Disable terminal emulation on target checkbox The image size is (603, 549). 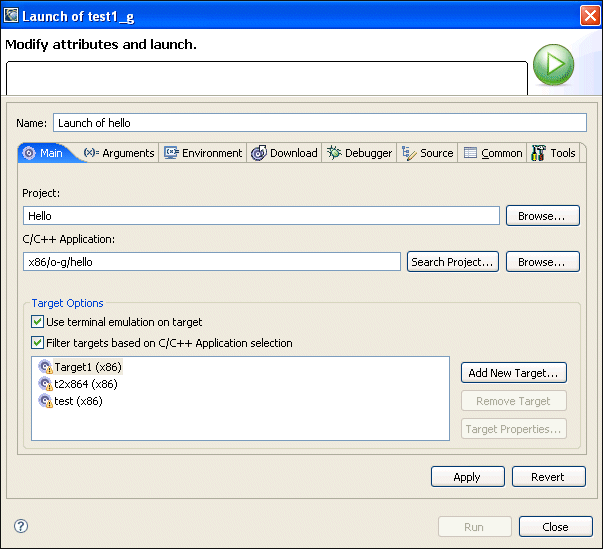click(38, 322)
